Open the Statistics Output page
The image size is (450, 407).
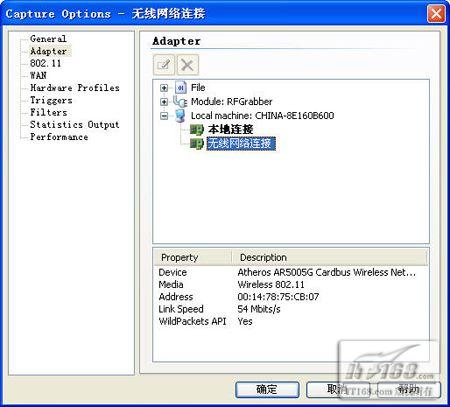point(75,125)
